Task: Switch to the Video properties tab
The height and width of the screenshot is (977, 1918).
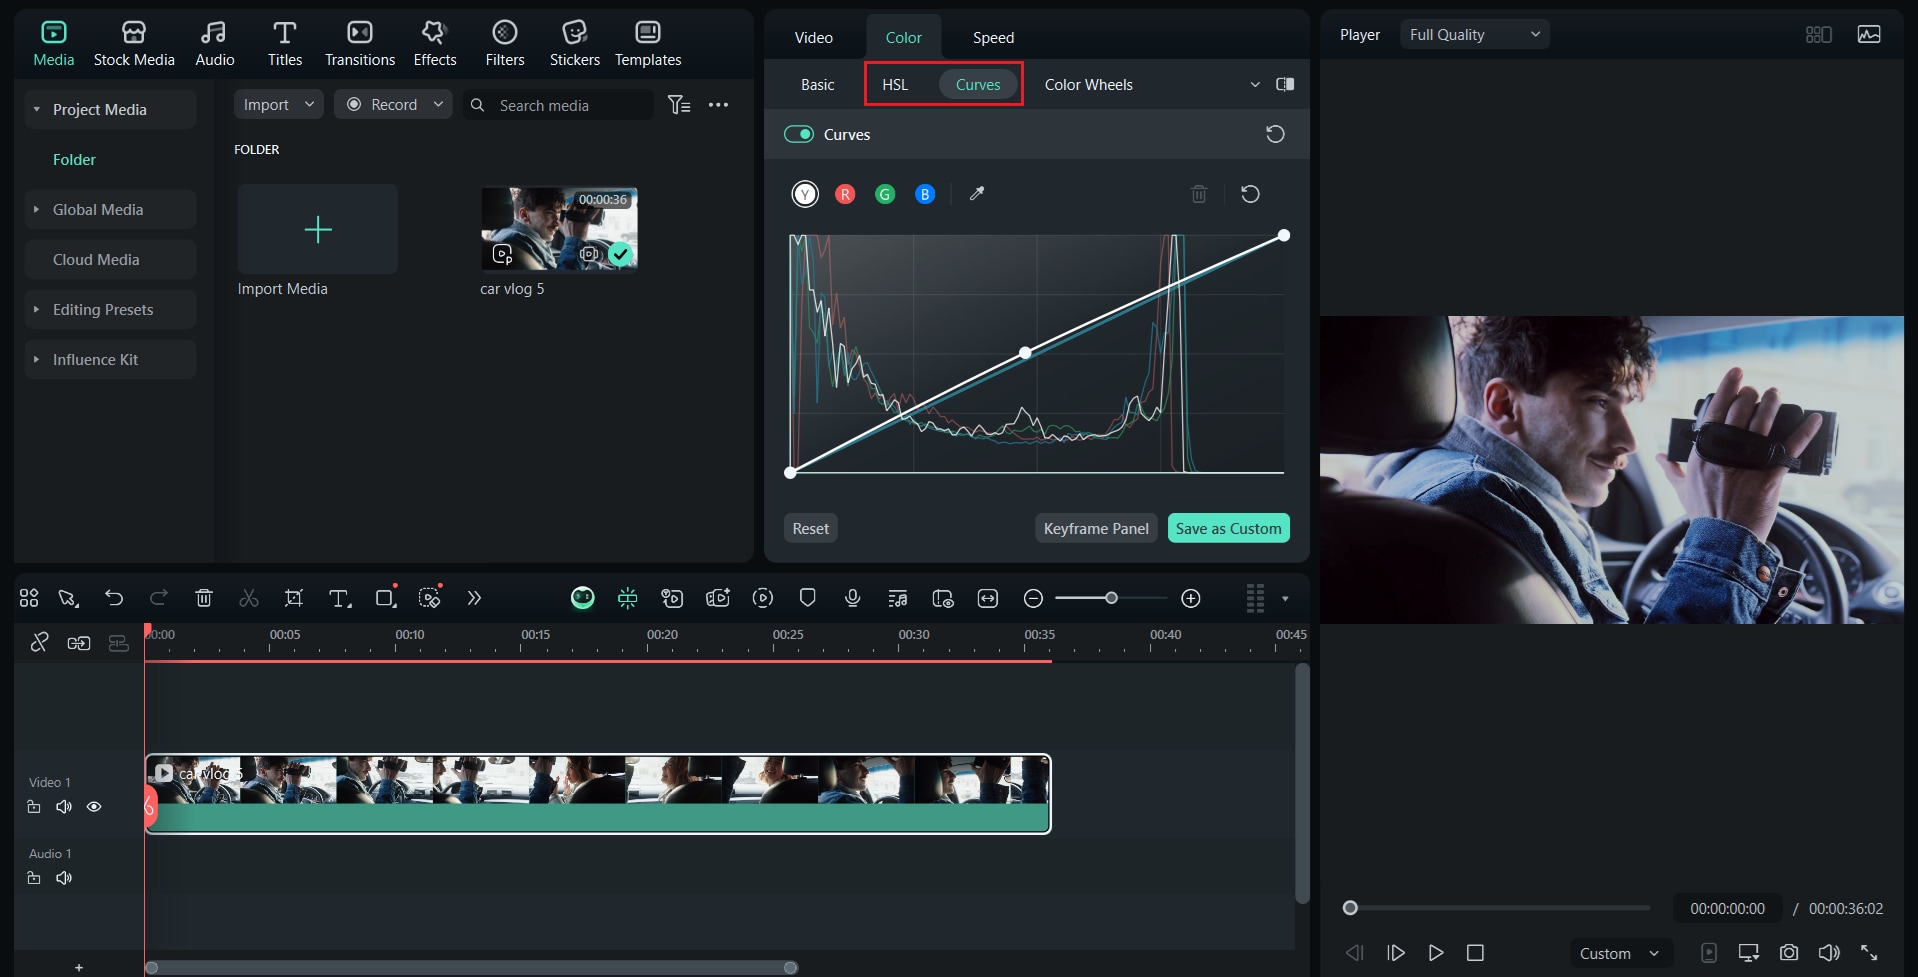Action: [814, 37]
